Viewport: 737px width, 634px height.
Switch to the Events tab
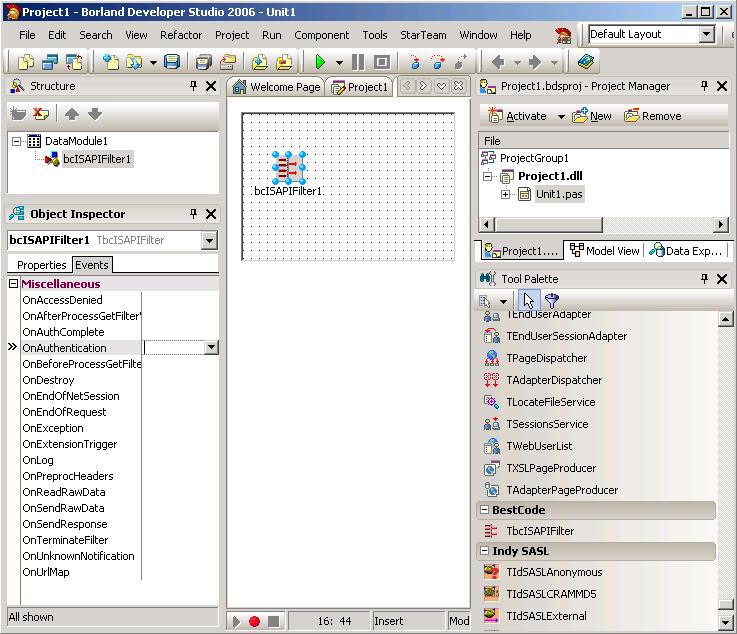[92, 265]
